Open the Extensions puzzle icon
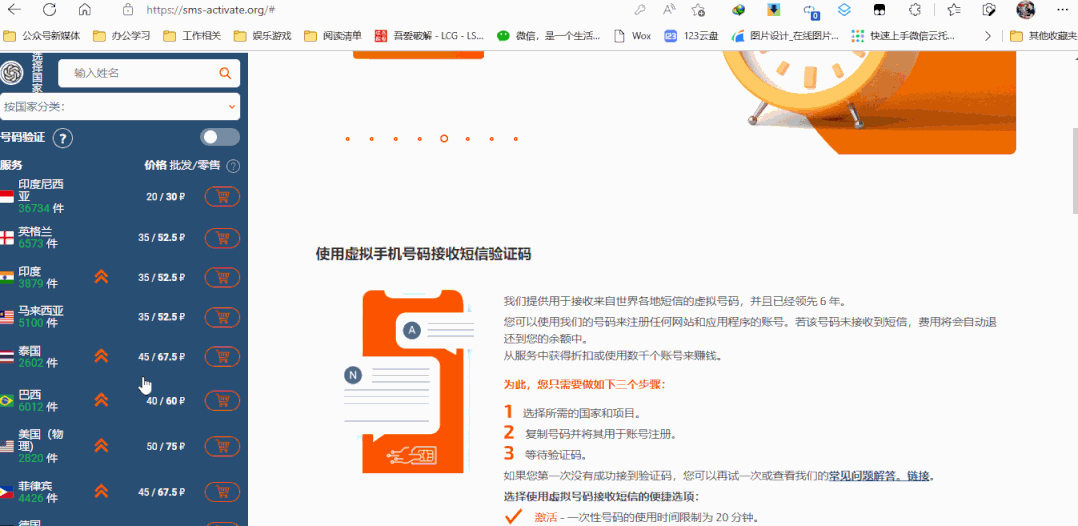The width and height of the screenshot is (1078, 526). [x=914, y=10]
